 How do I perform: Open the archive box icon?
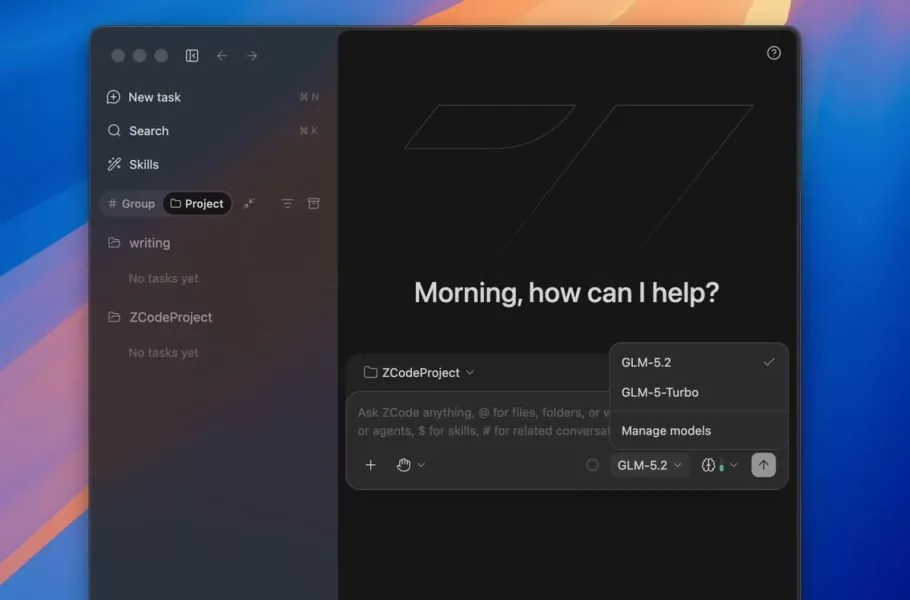(313, 204)
